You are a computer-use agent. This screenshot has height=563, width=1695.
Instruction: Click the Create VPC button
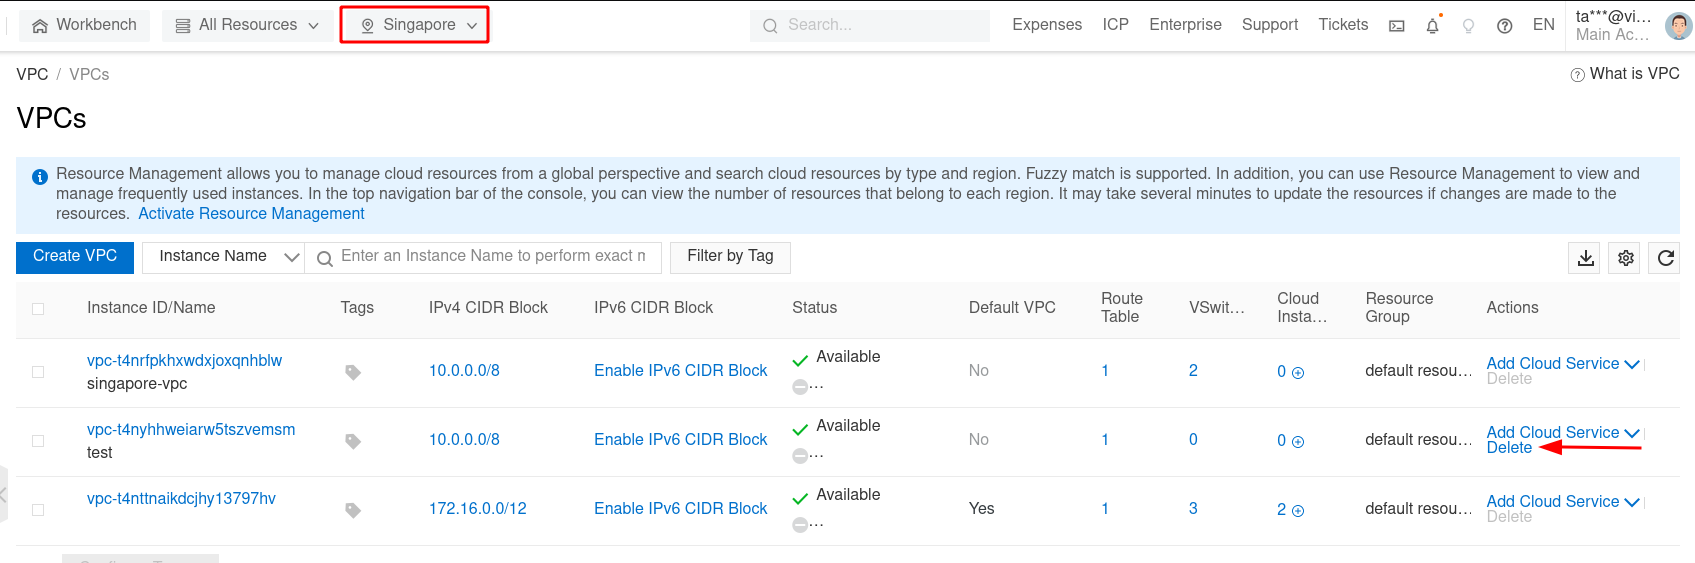click(x=75, y=257)
